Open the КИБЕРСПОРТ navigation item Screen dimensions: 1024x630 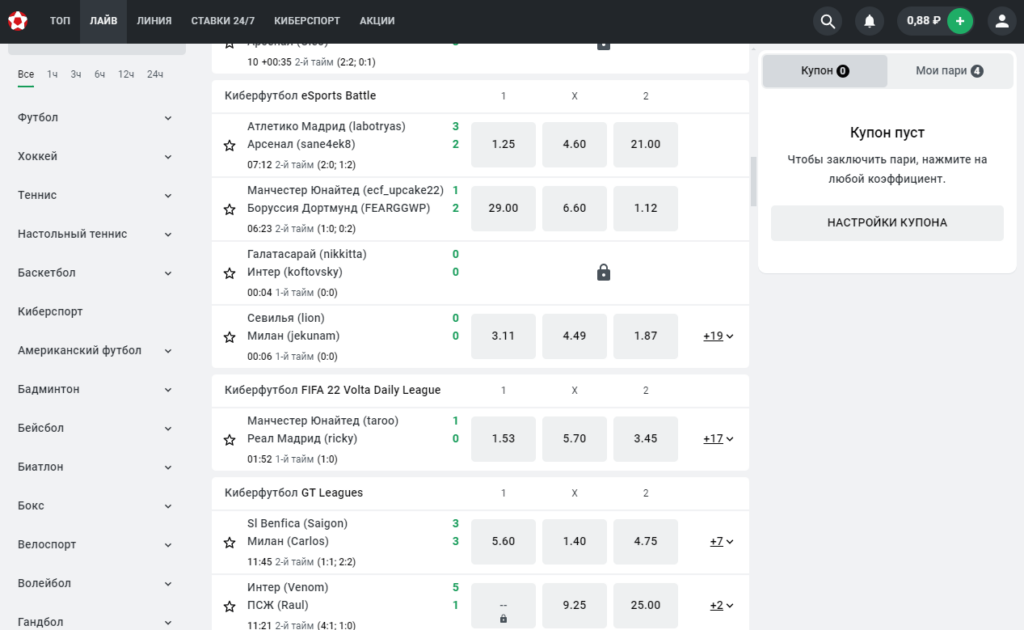[x=307, y=21]
